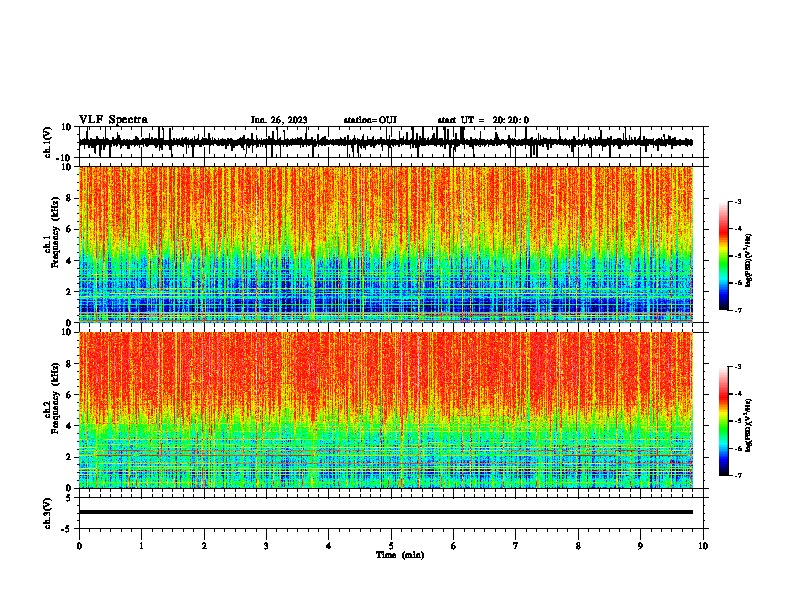Click the 5 tick label on time axis
This screenshot has width=792, height=612.
click(391, 546)
